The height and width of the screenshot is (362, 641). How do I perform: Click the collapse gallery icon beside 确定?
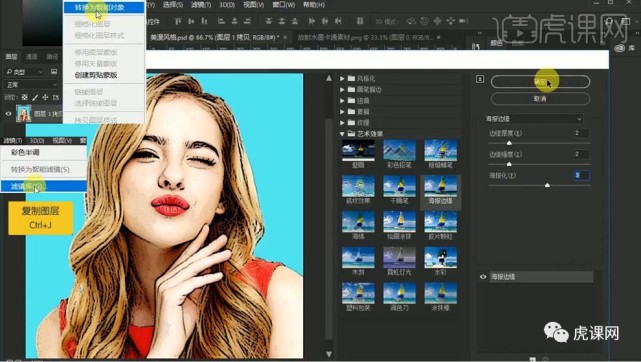tap(480, 79)
